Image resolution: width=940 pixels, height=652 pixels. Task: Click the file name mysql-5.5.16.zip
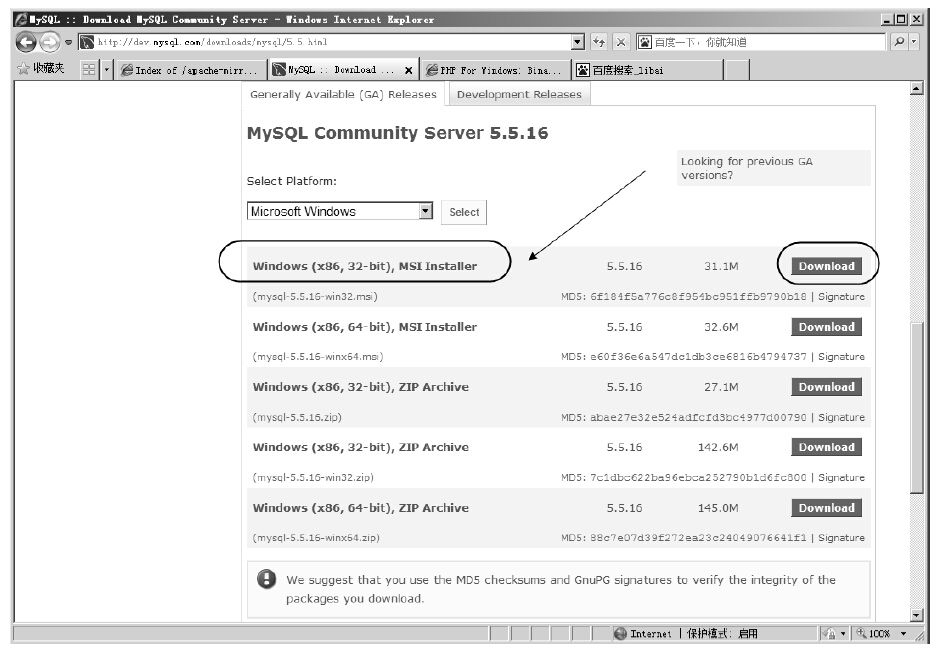(297, 417)
